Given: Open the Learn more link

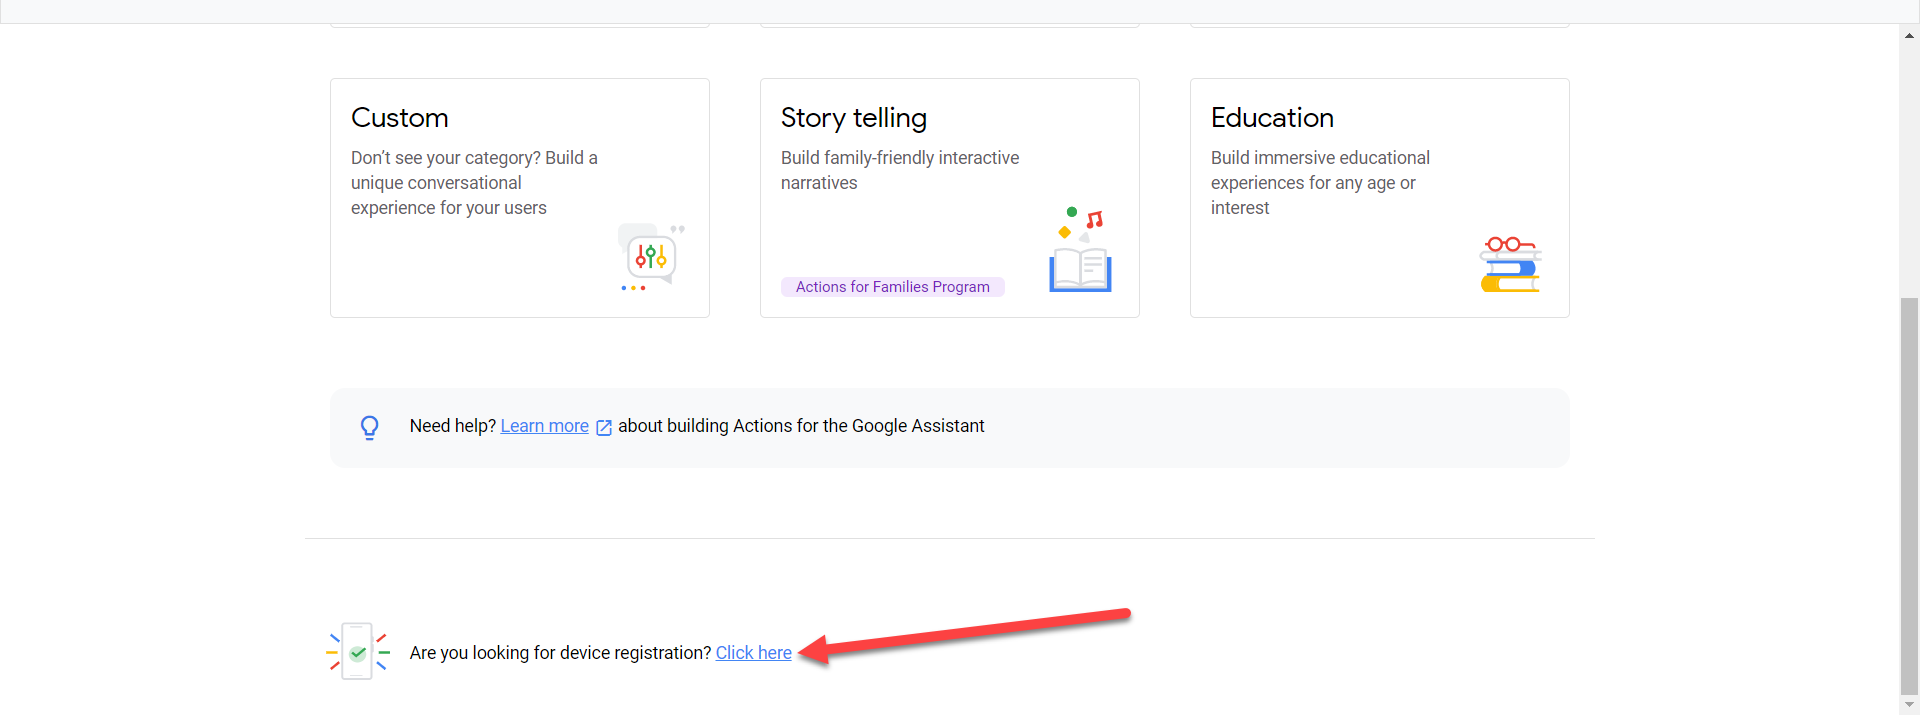Looking at the screenshot, I should [x=544, y=426].
